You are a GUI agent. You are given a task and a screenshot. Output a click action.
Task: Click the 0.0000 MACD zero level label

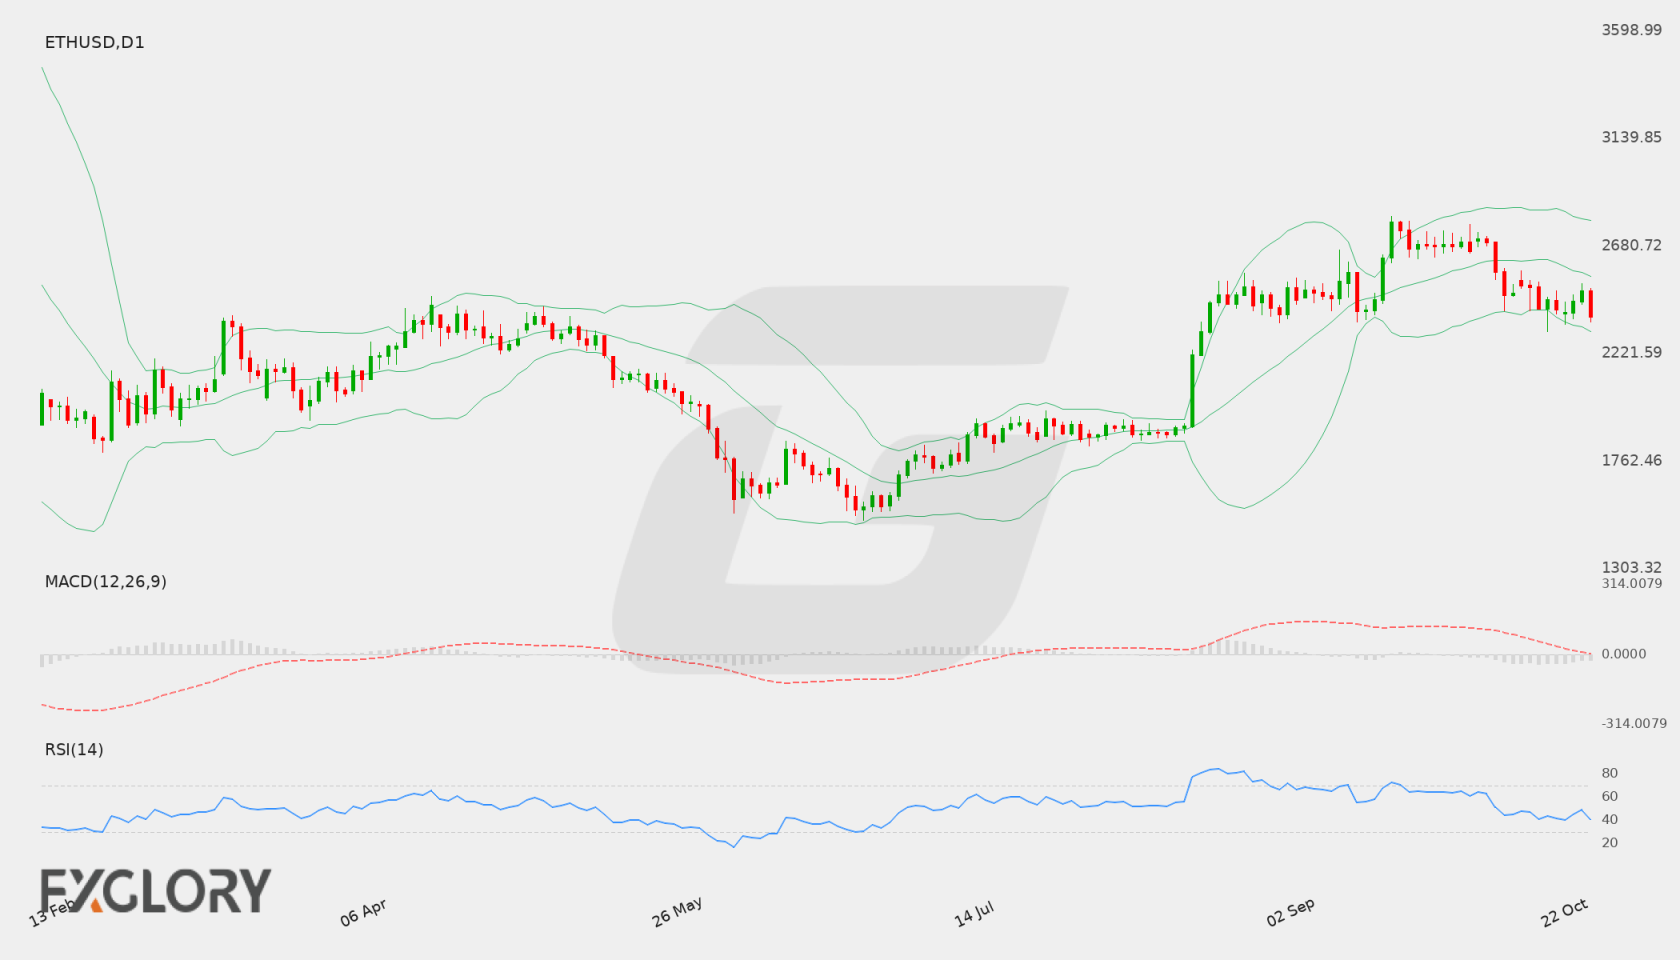[x=1624, y=653]
